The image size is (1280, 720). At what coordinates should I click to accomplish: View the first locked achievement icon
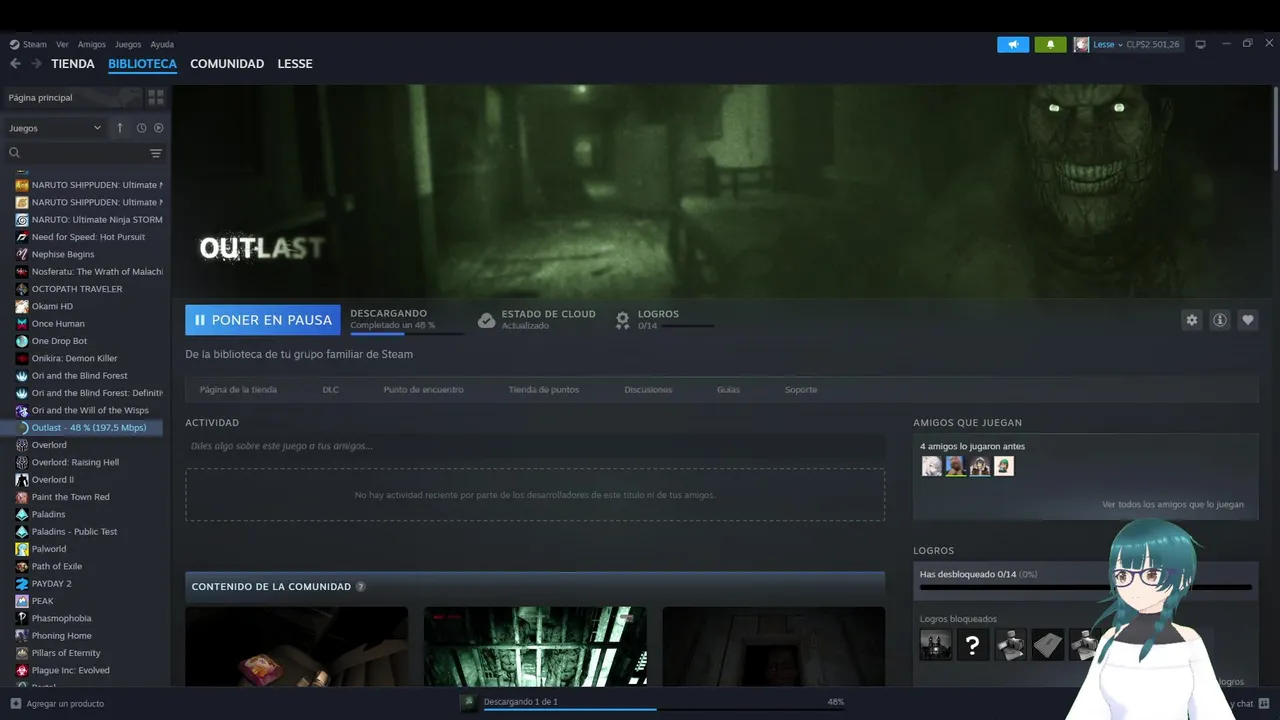click(936, 645)
